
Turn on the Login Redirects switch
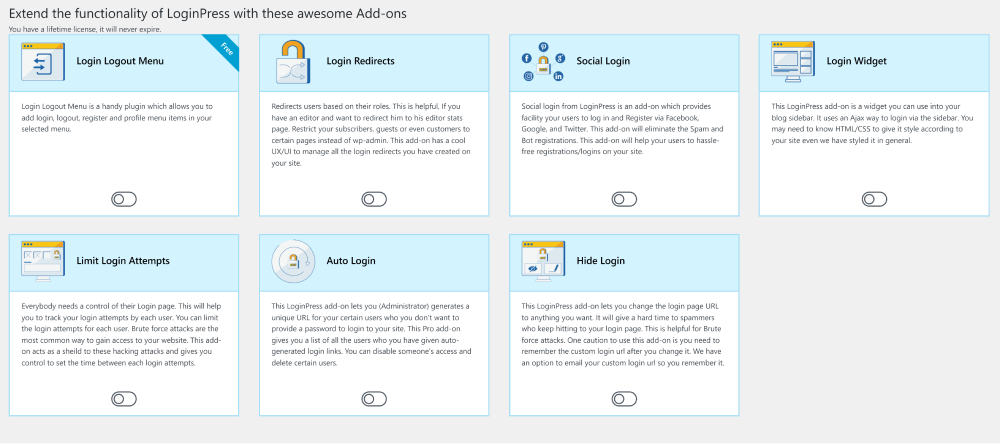374,200
